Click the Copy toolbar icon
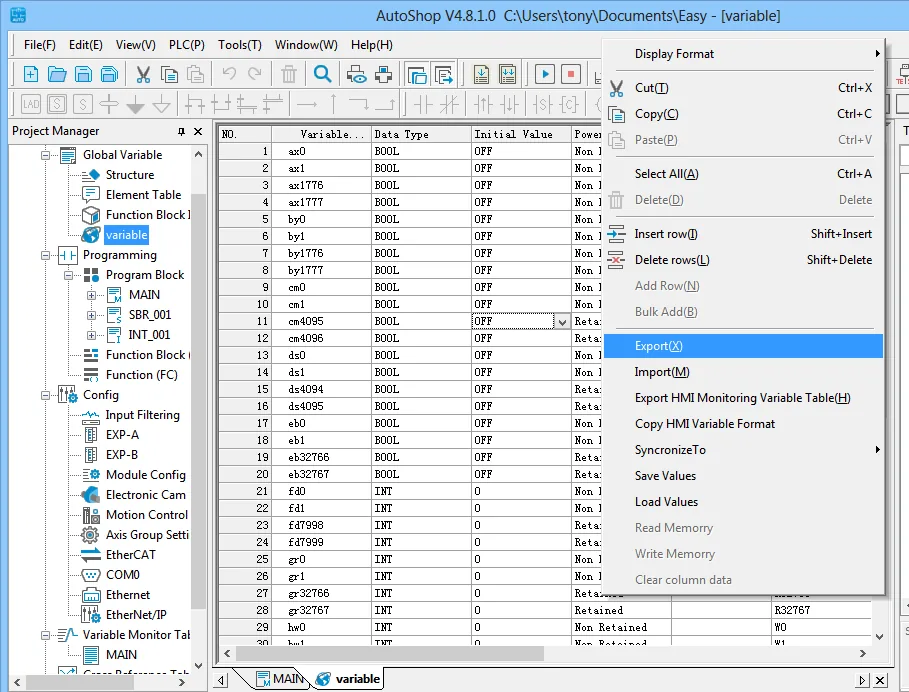Screen dimensions: 909x692 pyautogui.click(x=169, y=74)
